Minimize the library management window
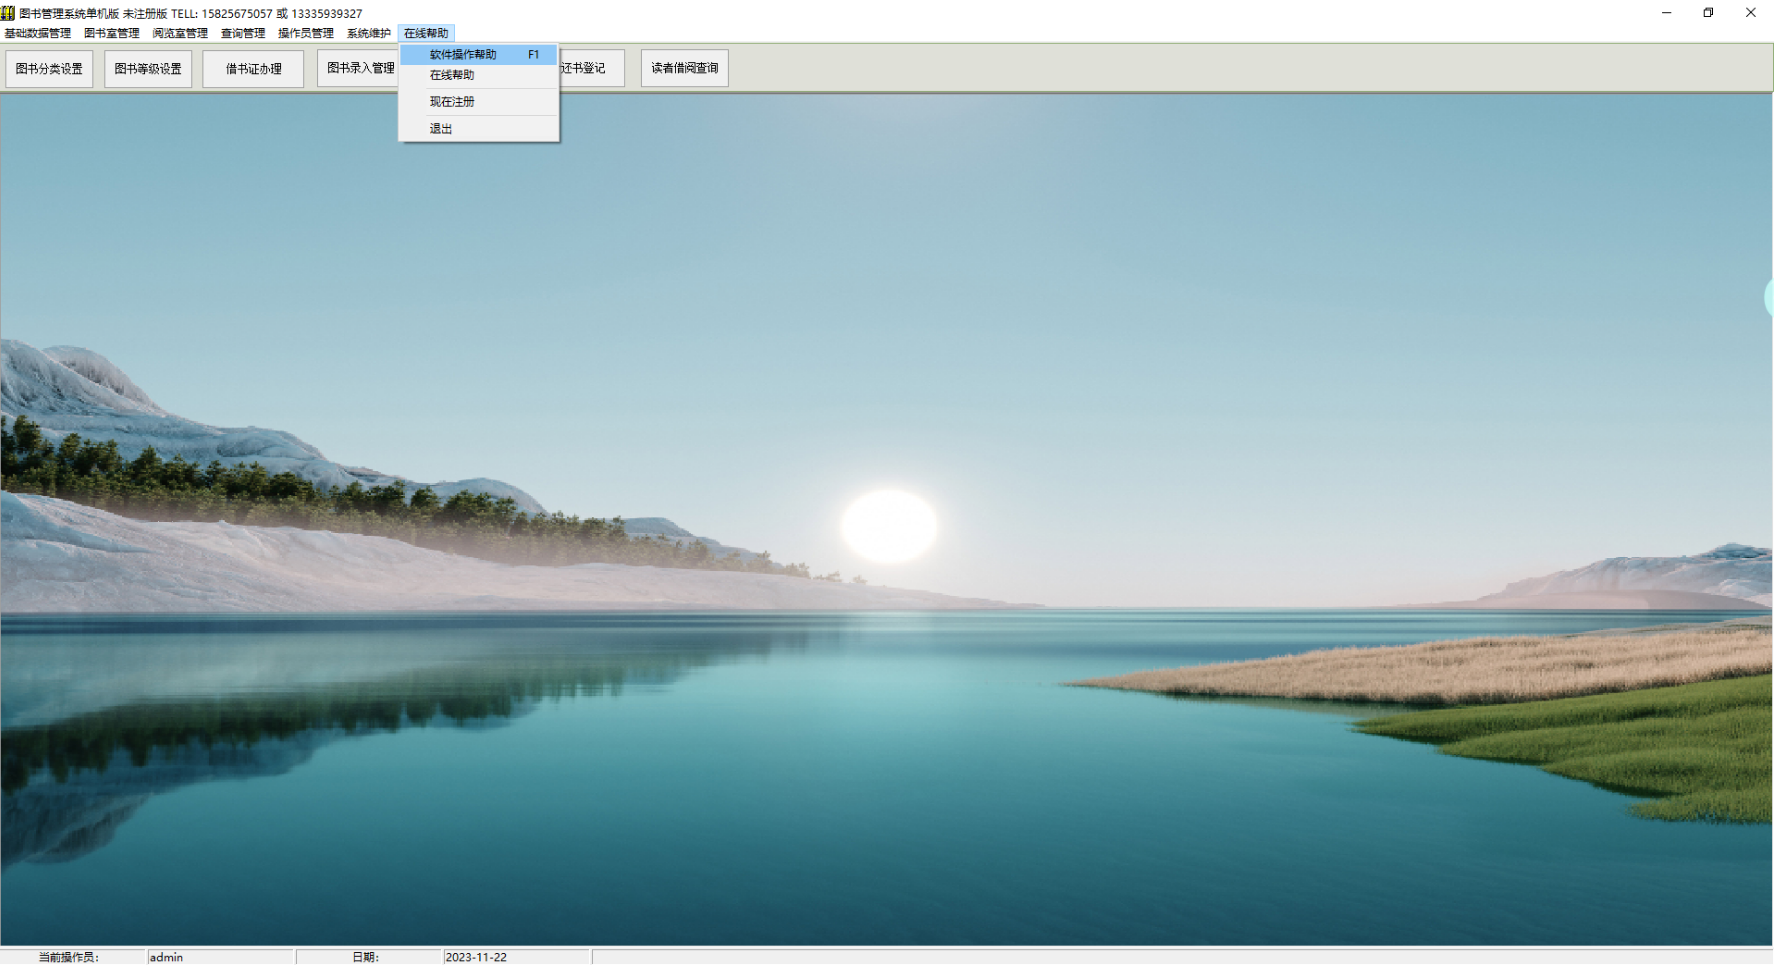This screenshot has width=1774, height=965. (1666, 13)
